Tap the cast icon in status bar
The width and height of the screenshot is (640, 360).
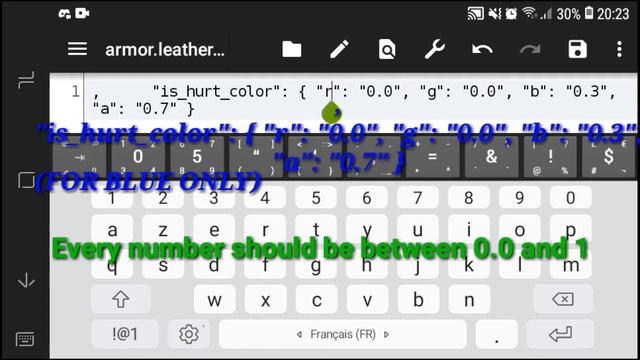click(x=476, y=13)
